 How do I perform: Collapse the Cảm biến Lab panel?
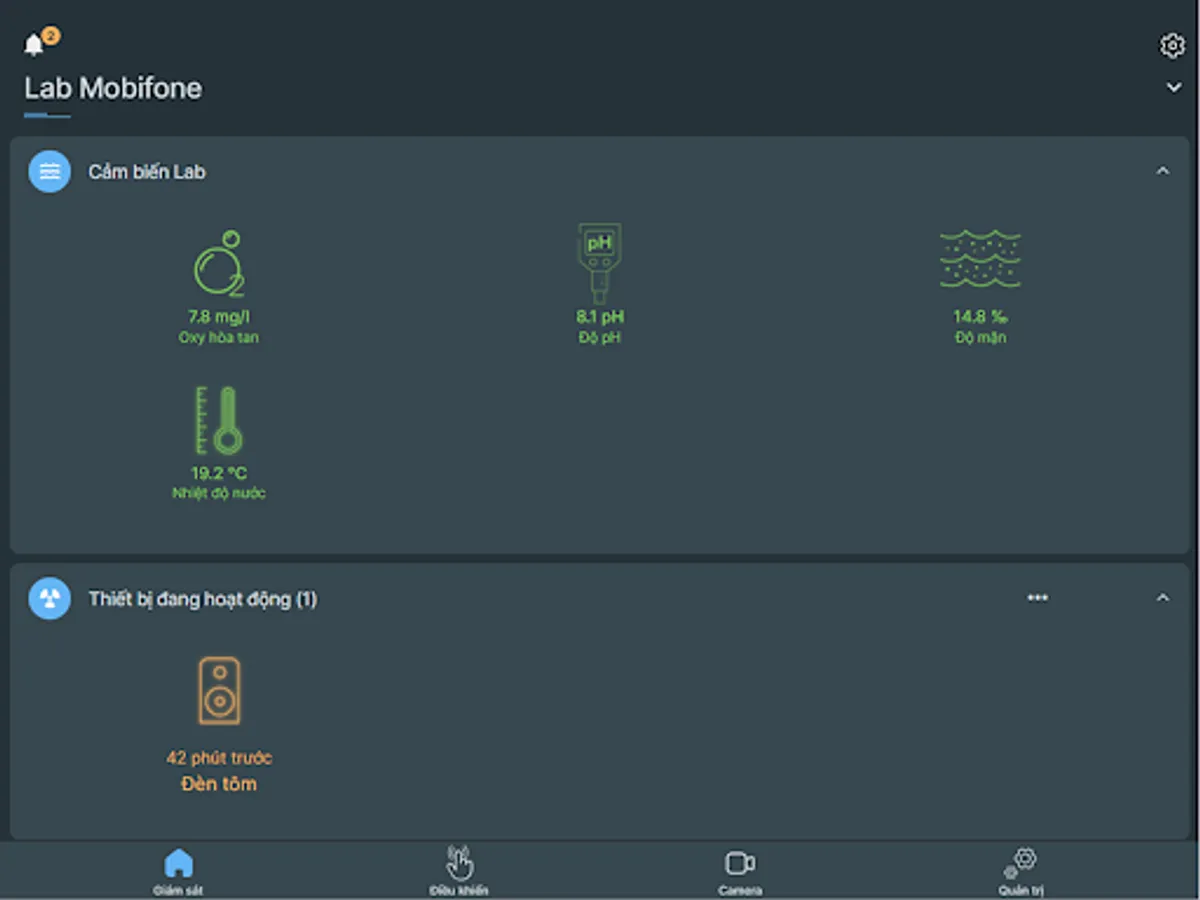point(1162,171)
